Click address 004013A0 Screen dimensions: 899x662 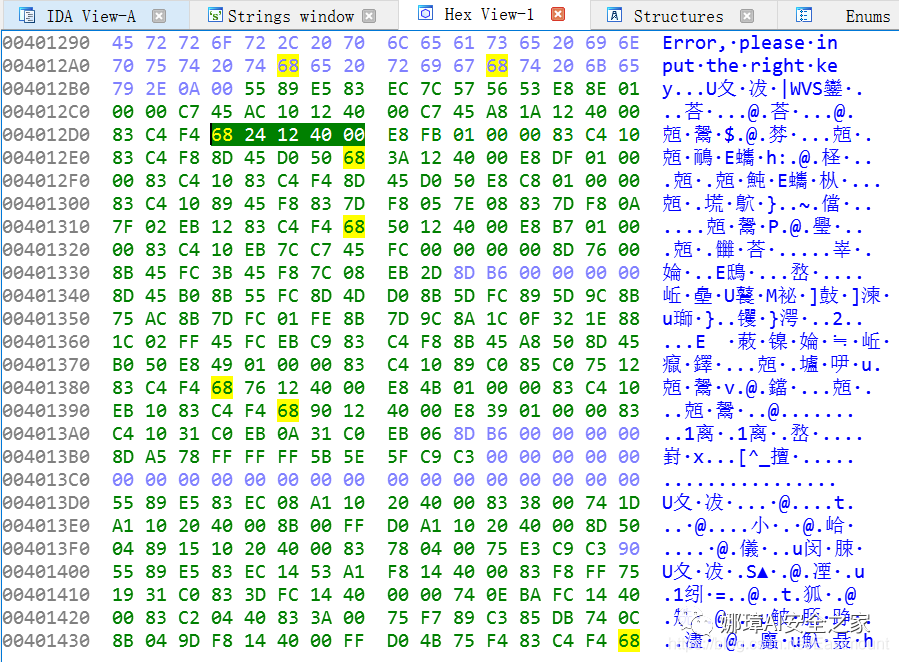click(x=46, y=433)
